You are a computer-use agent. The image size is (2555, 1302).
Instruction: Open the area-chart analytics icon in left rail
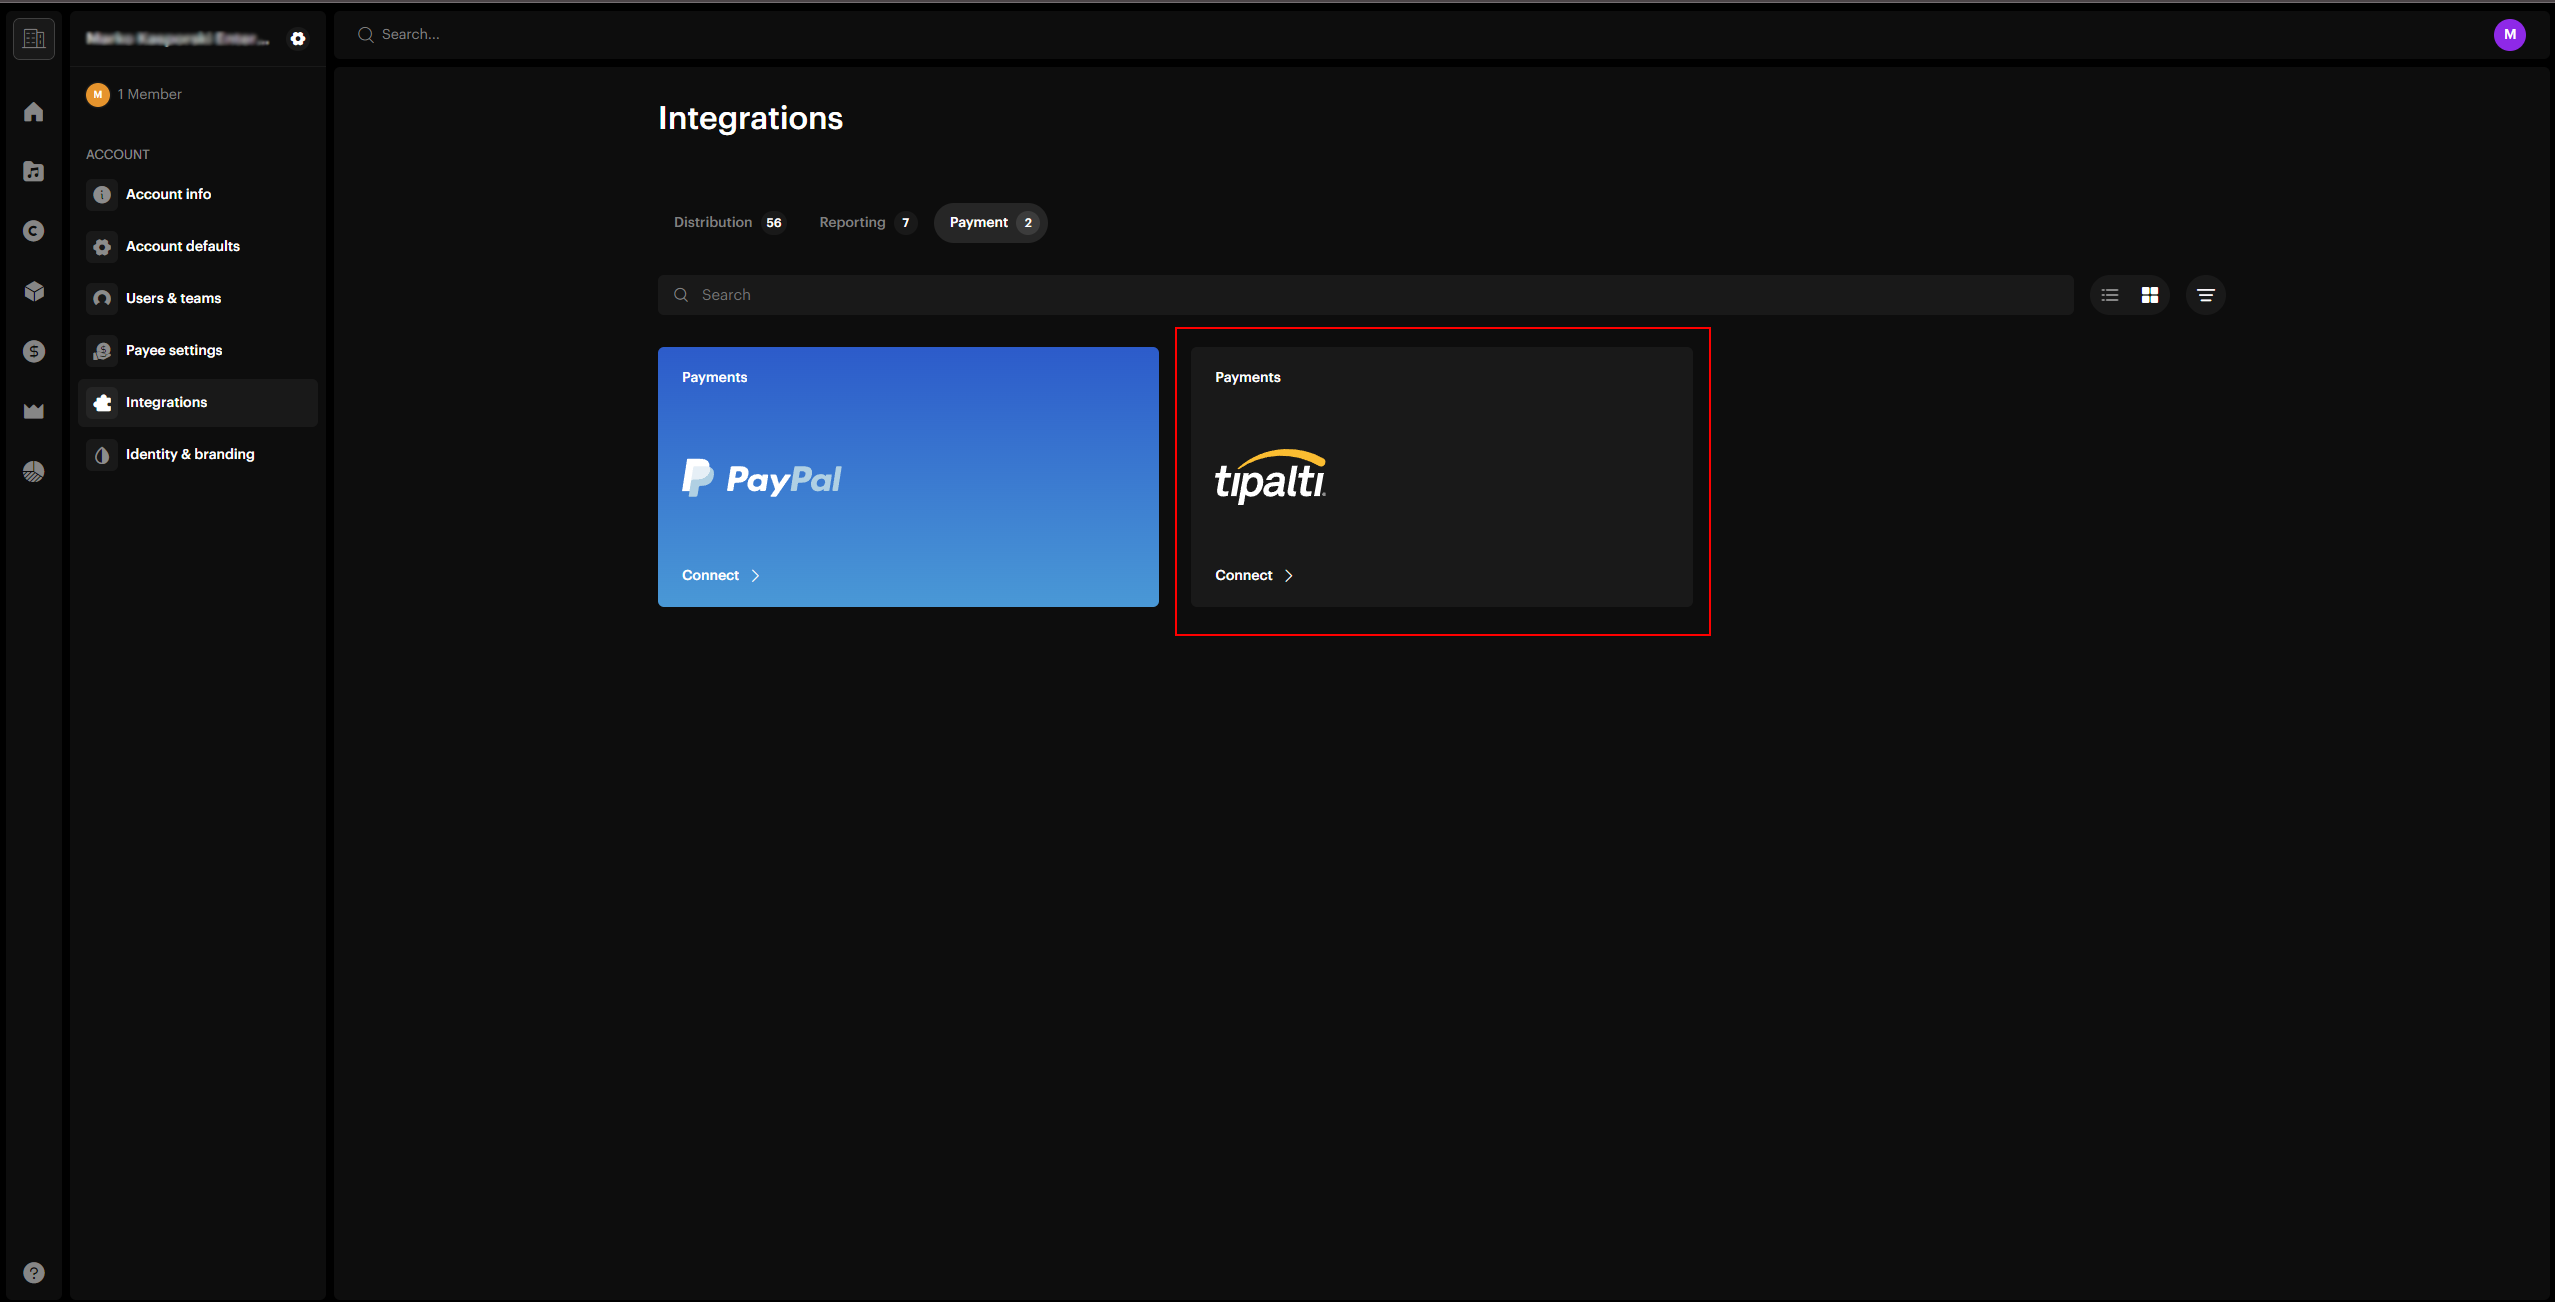pos(34,411)
